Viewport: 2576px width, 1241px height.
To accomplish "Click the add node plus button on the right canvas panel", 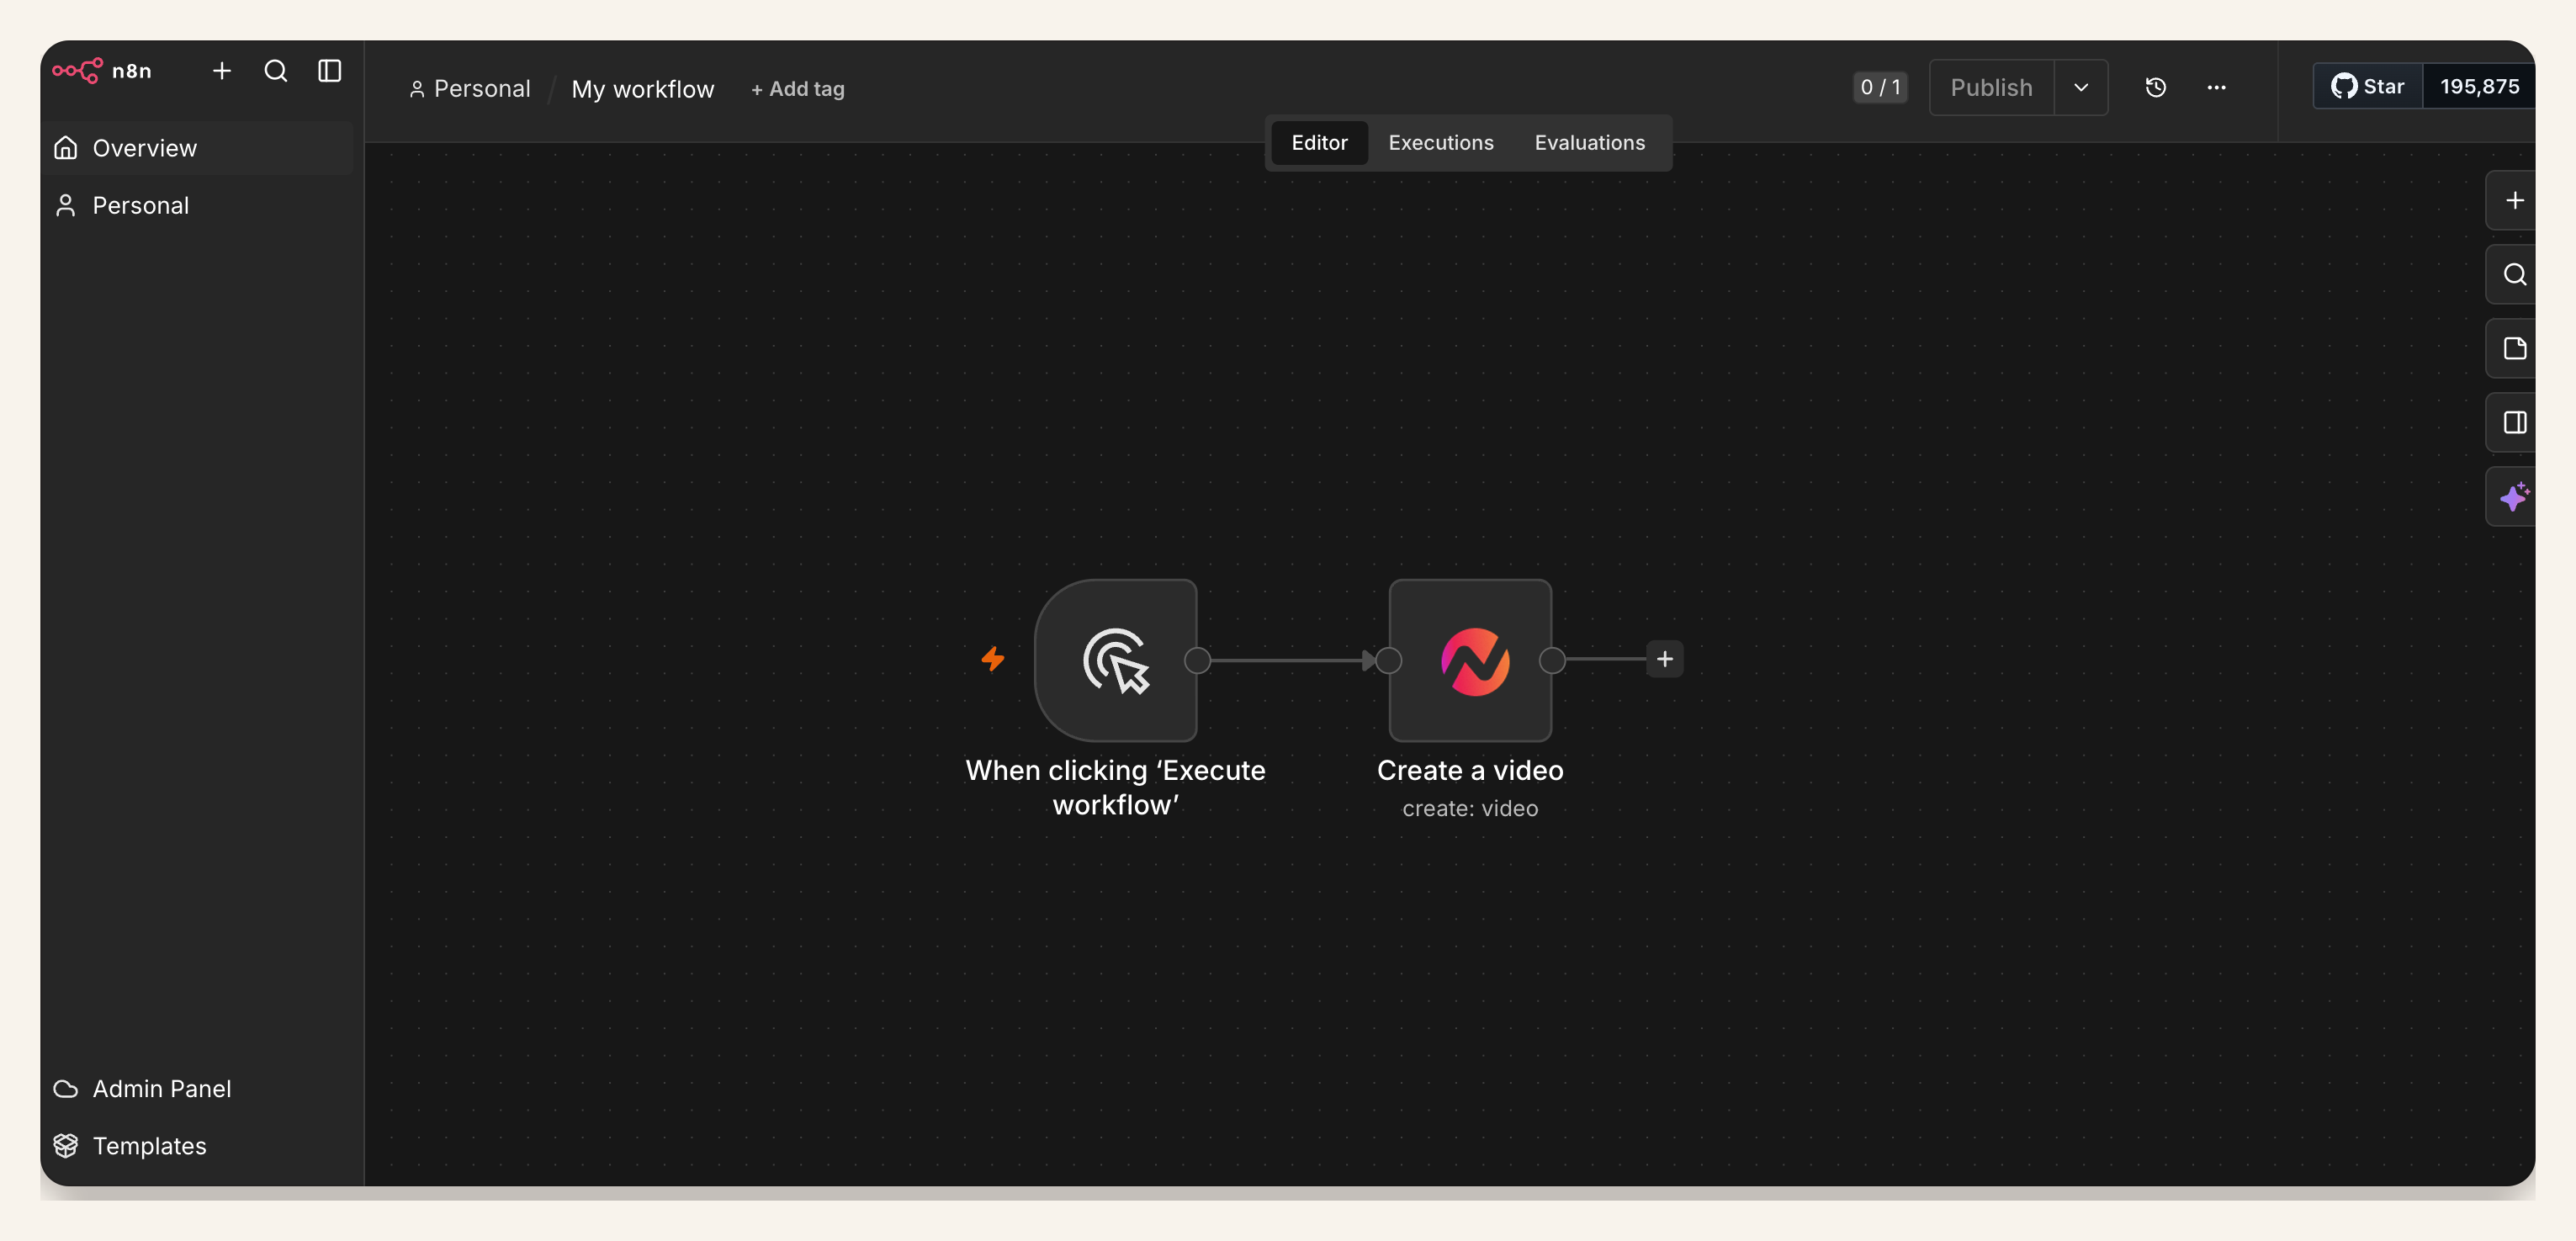I will [2513, 201].
